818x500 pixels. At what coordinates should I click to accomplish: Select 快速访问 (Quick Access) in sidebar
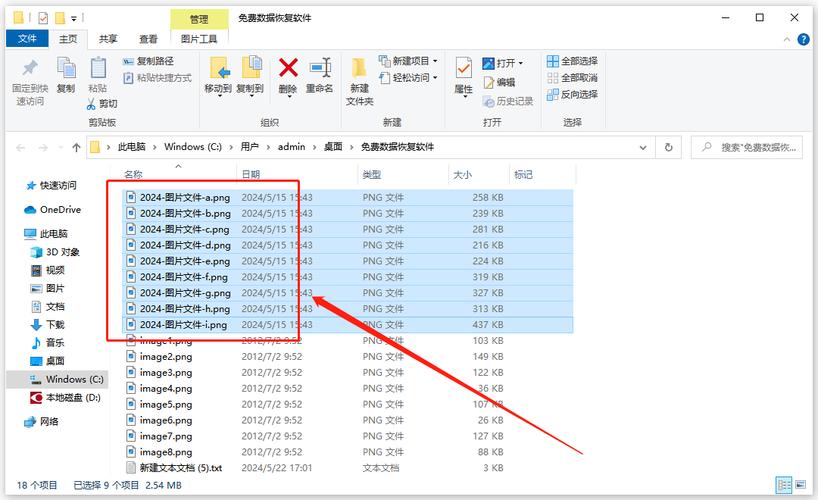tap(51, 185)
